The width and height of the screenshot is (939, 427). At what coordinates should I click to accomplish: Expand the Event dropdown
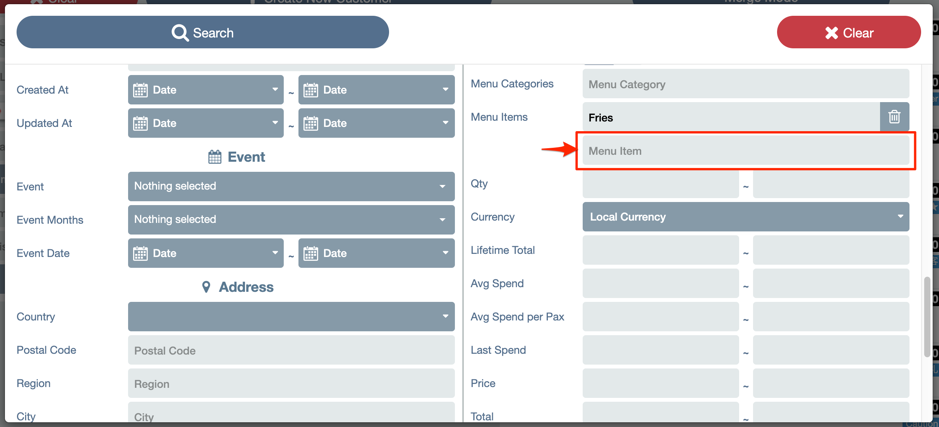291,186
